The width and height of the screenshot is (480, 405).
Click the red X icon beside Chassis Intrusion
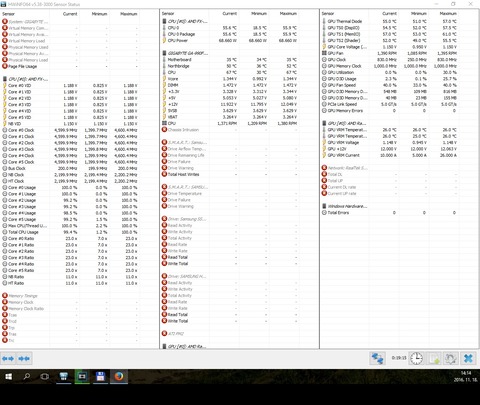(x=164, y=130)
